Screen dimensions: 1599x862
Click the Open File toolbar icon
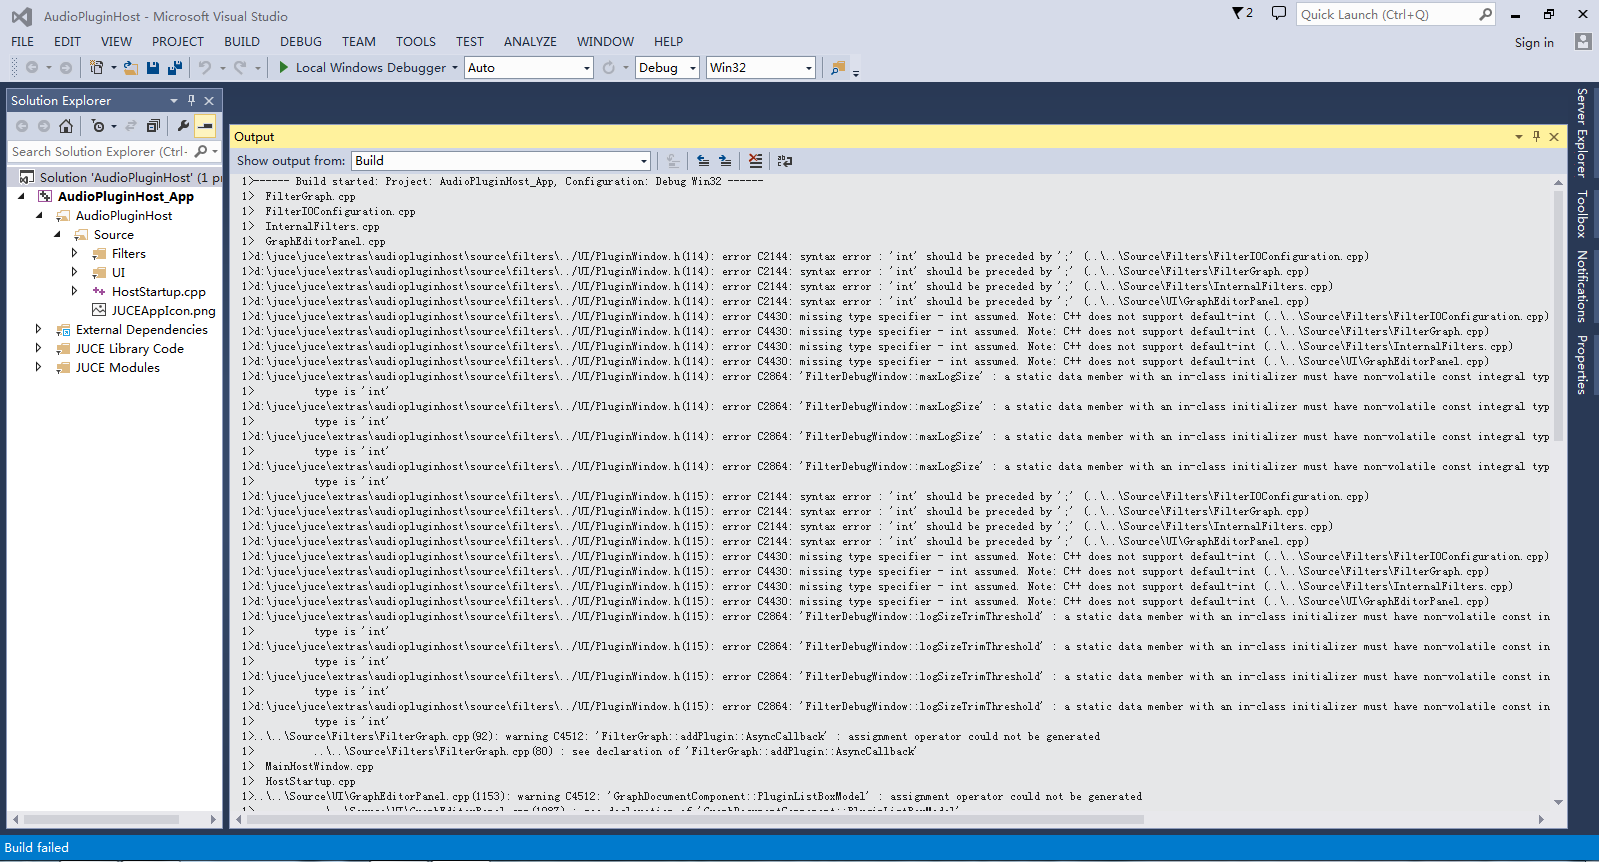[131, 67]
